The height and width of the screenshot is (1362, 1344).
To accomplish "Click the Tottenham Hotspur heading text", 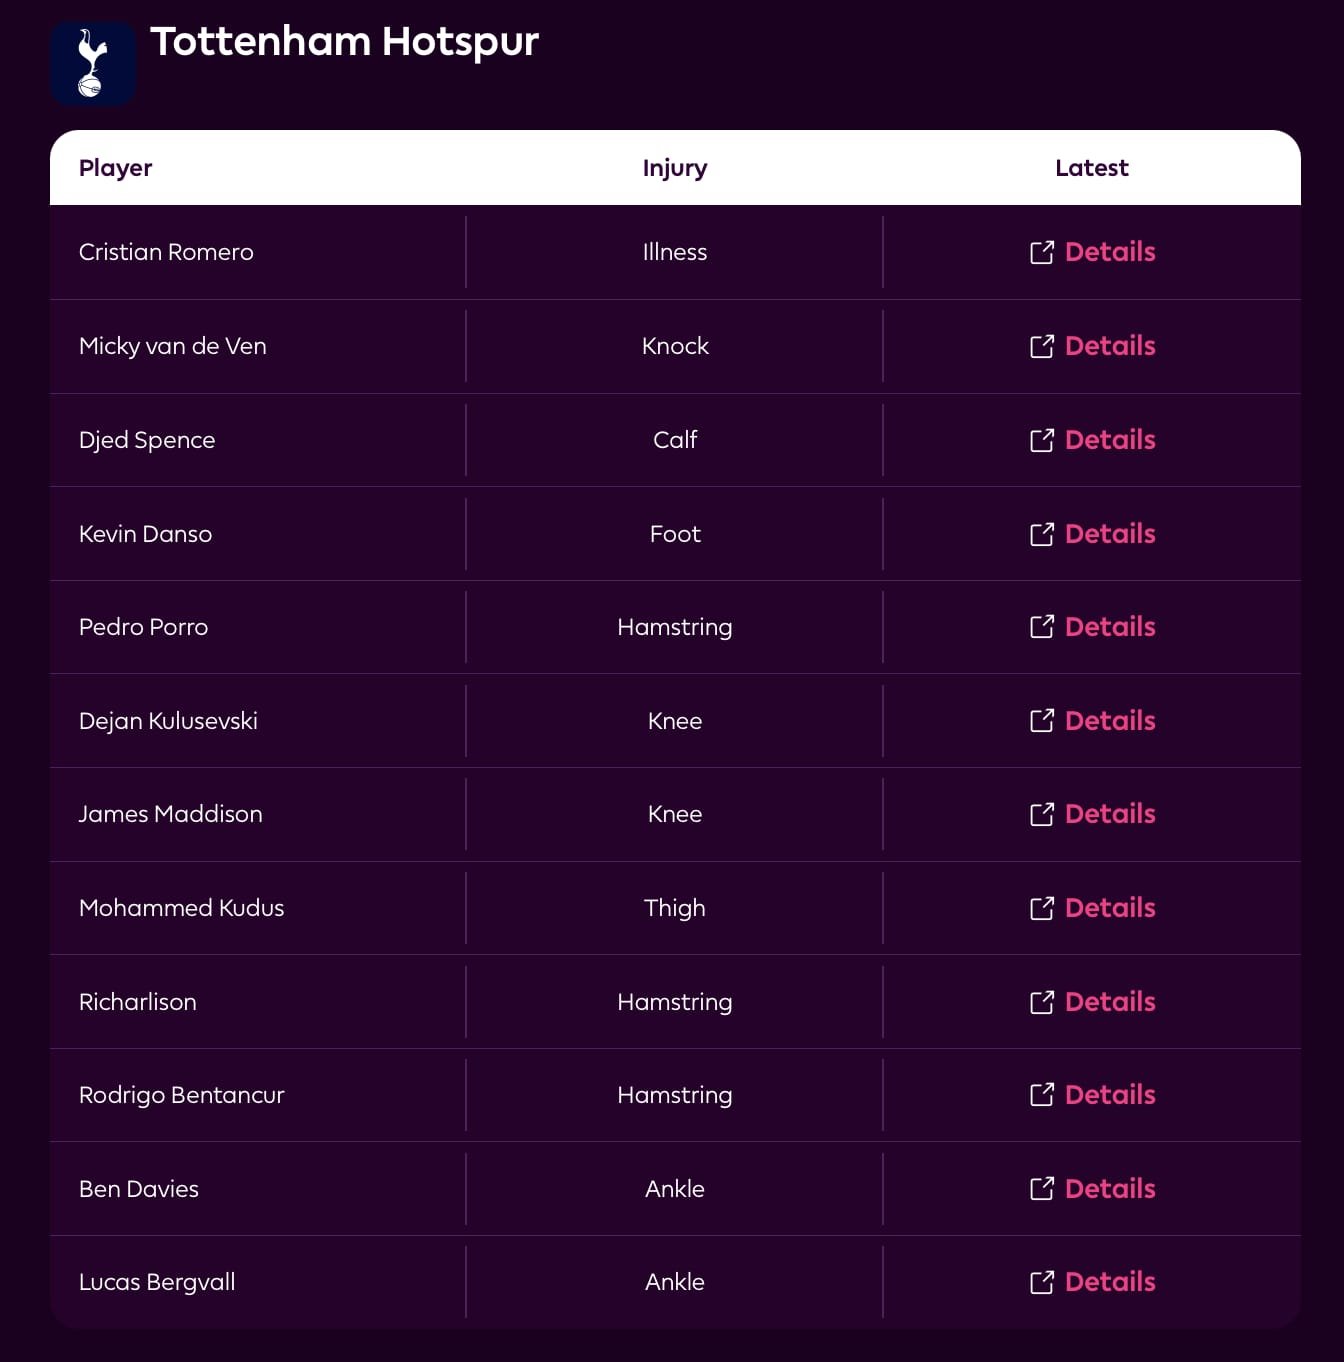I will pyautogui.click(x=344, y=42).
